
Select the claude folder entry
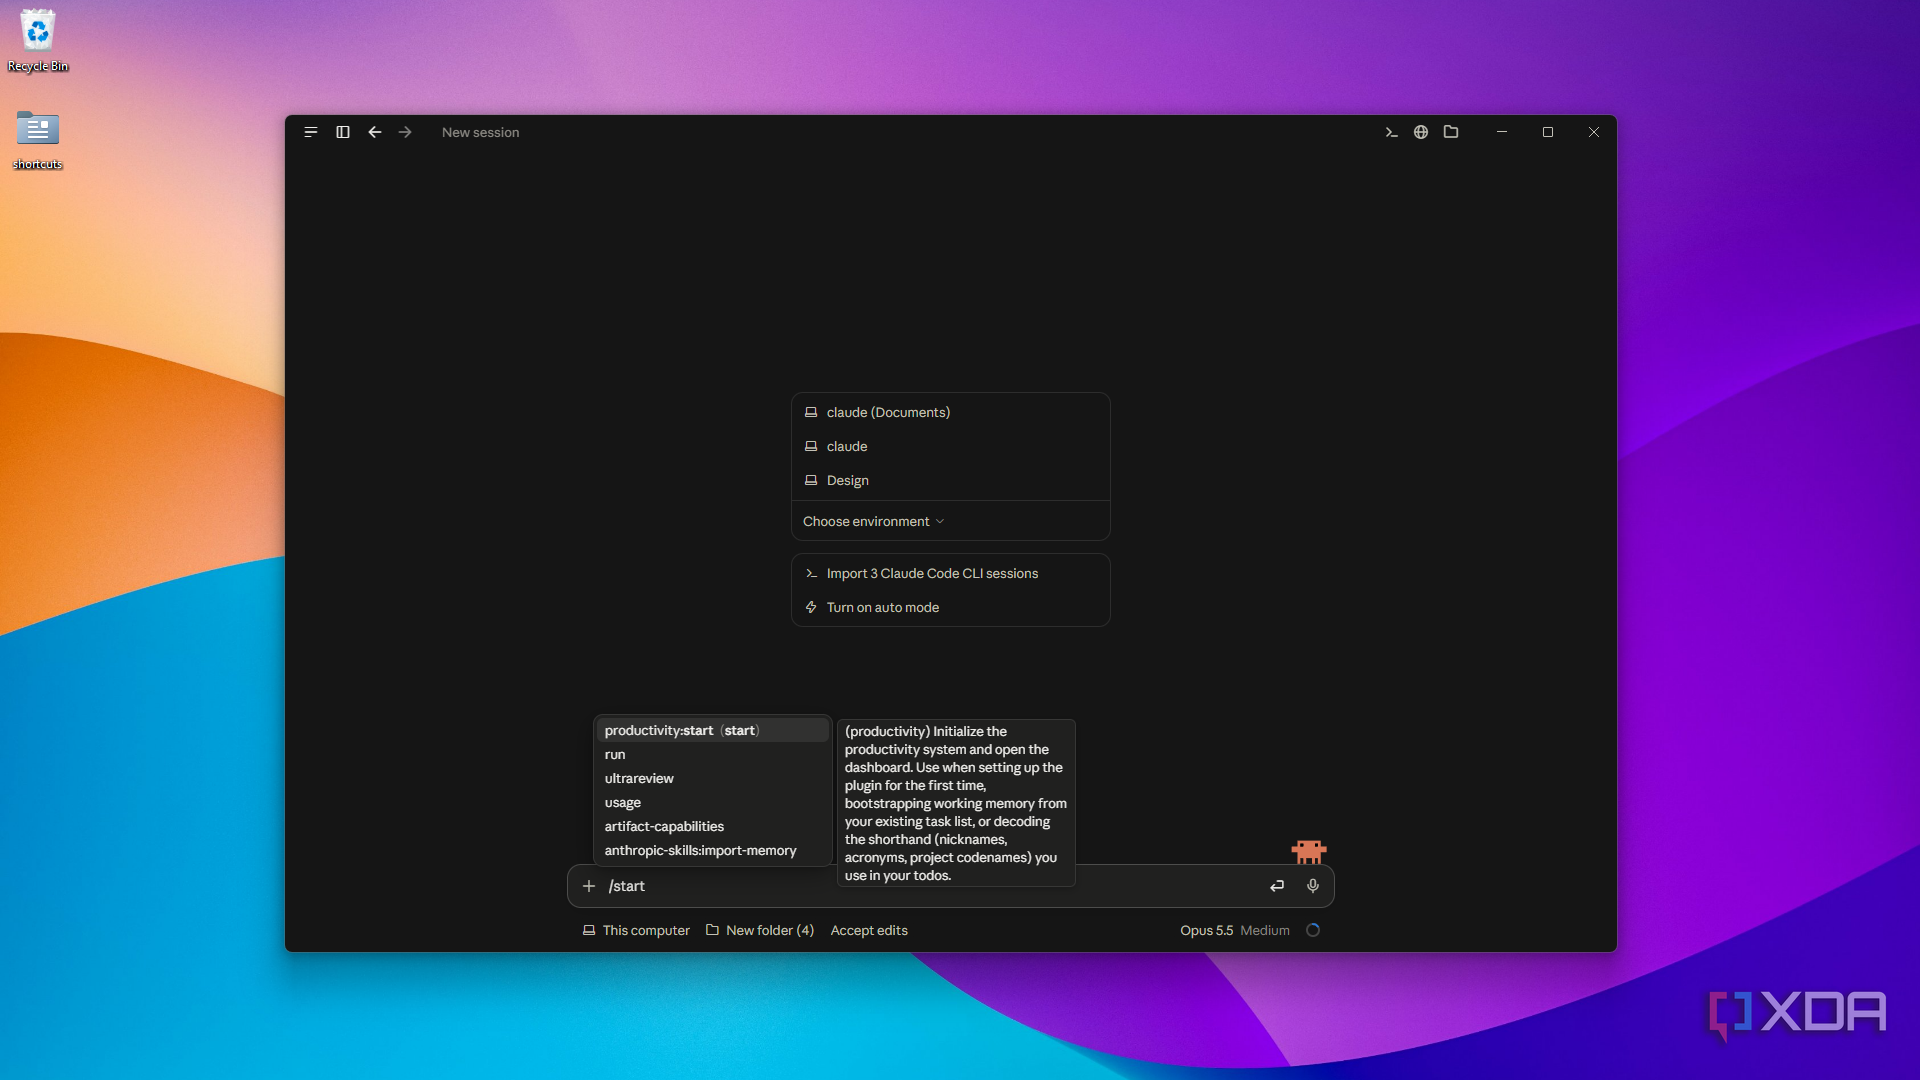951,446
